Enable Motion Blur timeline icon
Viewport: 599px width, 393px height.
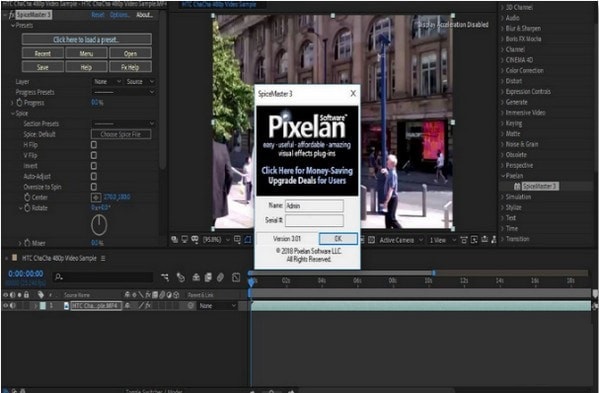coord(220,277)
